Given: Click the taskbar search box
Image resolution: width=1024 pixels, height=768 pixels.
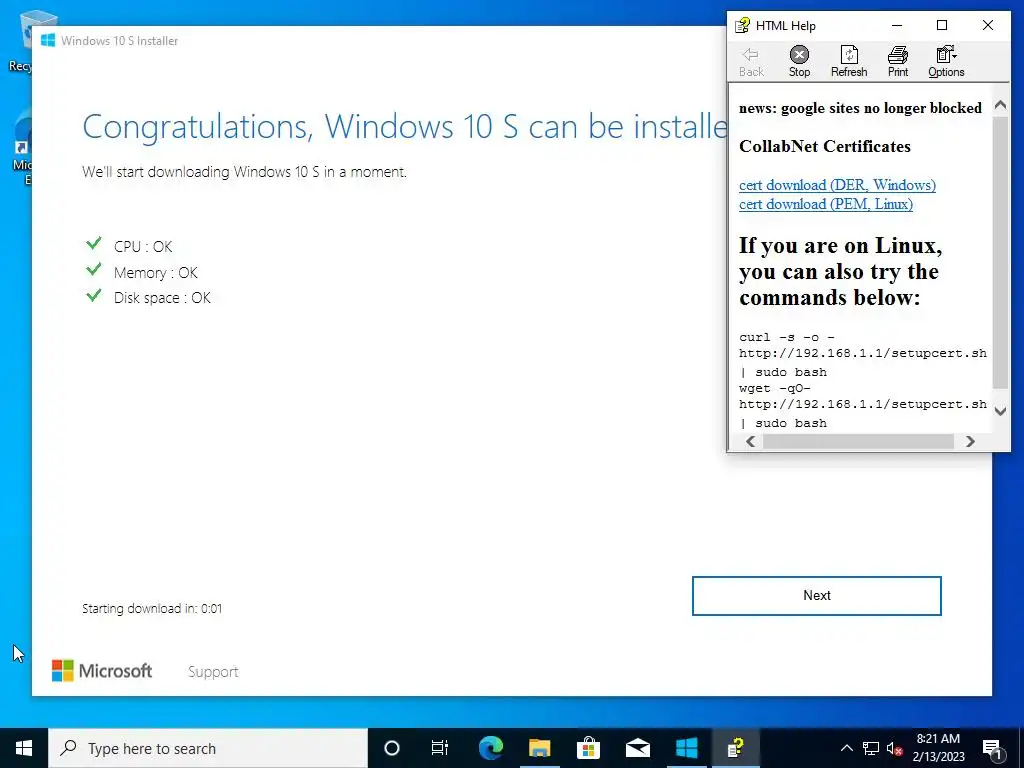Looking at the screenshot, I should 208,748.
